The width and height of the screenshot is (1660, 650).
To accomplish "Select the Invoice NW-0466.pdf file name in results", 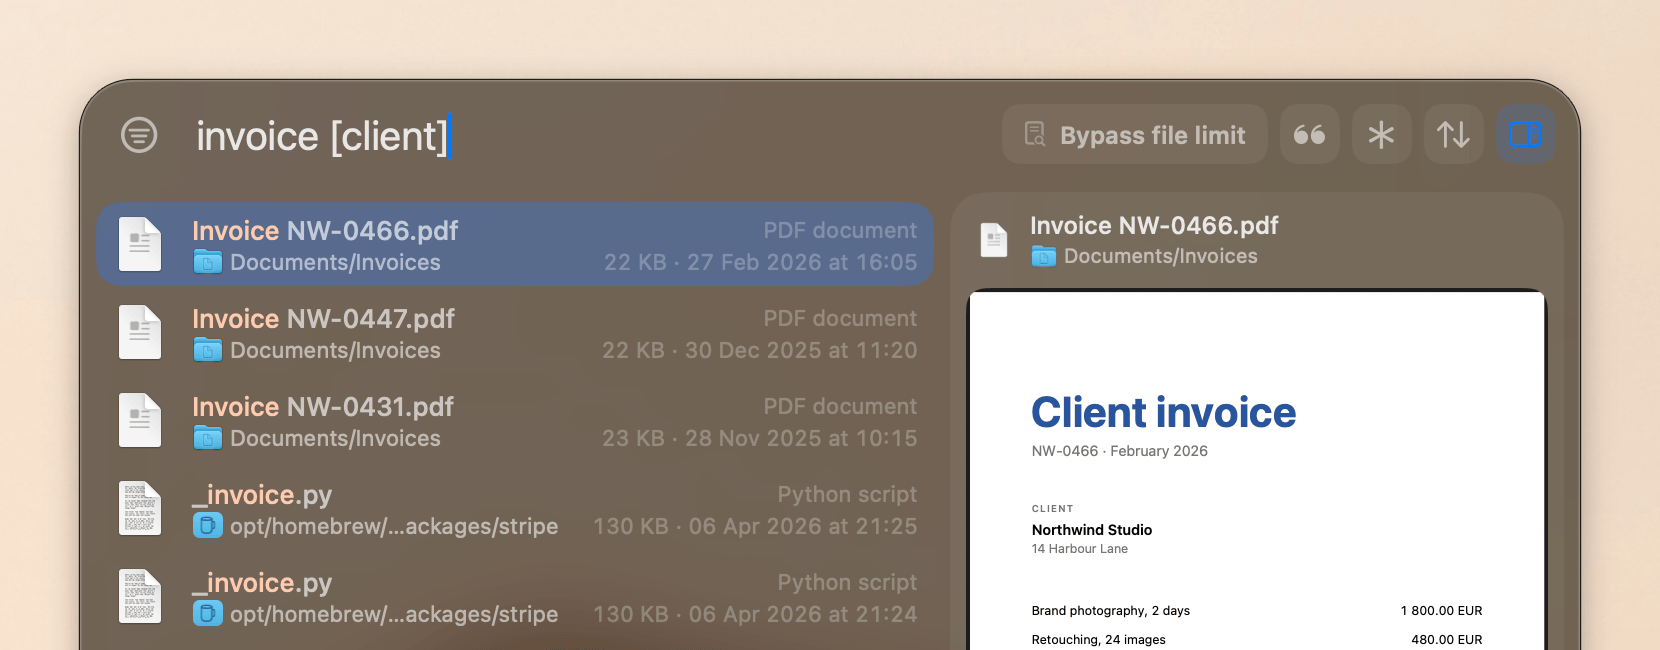I will 325,231.
